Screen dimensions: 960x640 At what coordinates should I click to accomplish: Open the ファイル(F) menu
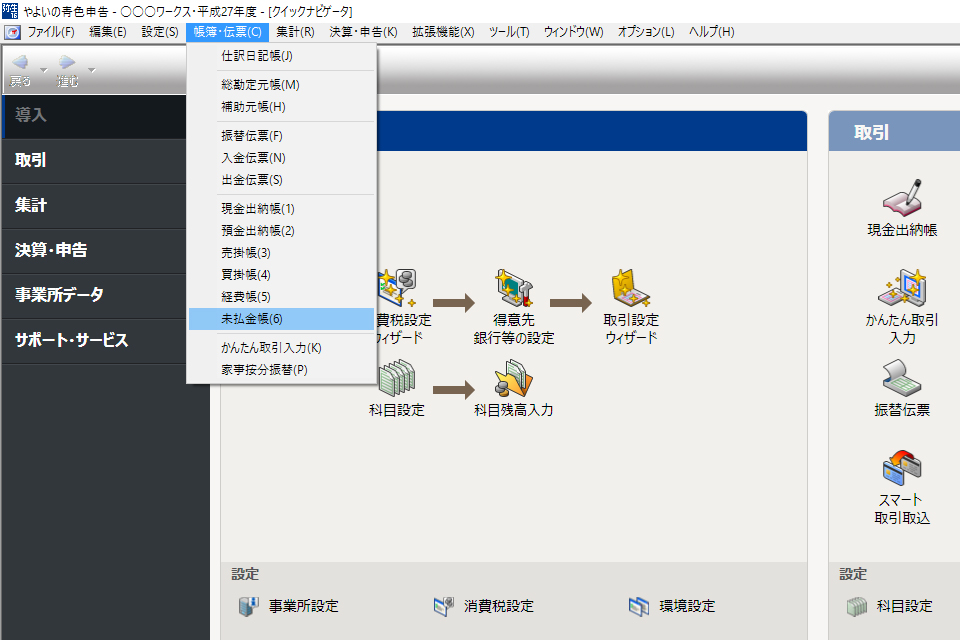click(x=51, y=32)
